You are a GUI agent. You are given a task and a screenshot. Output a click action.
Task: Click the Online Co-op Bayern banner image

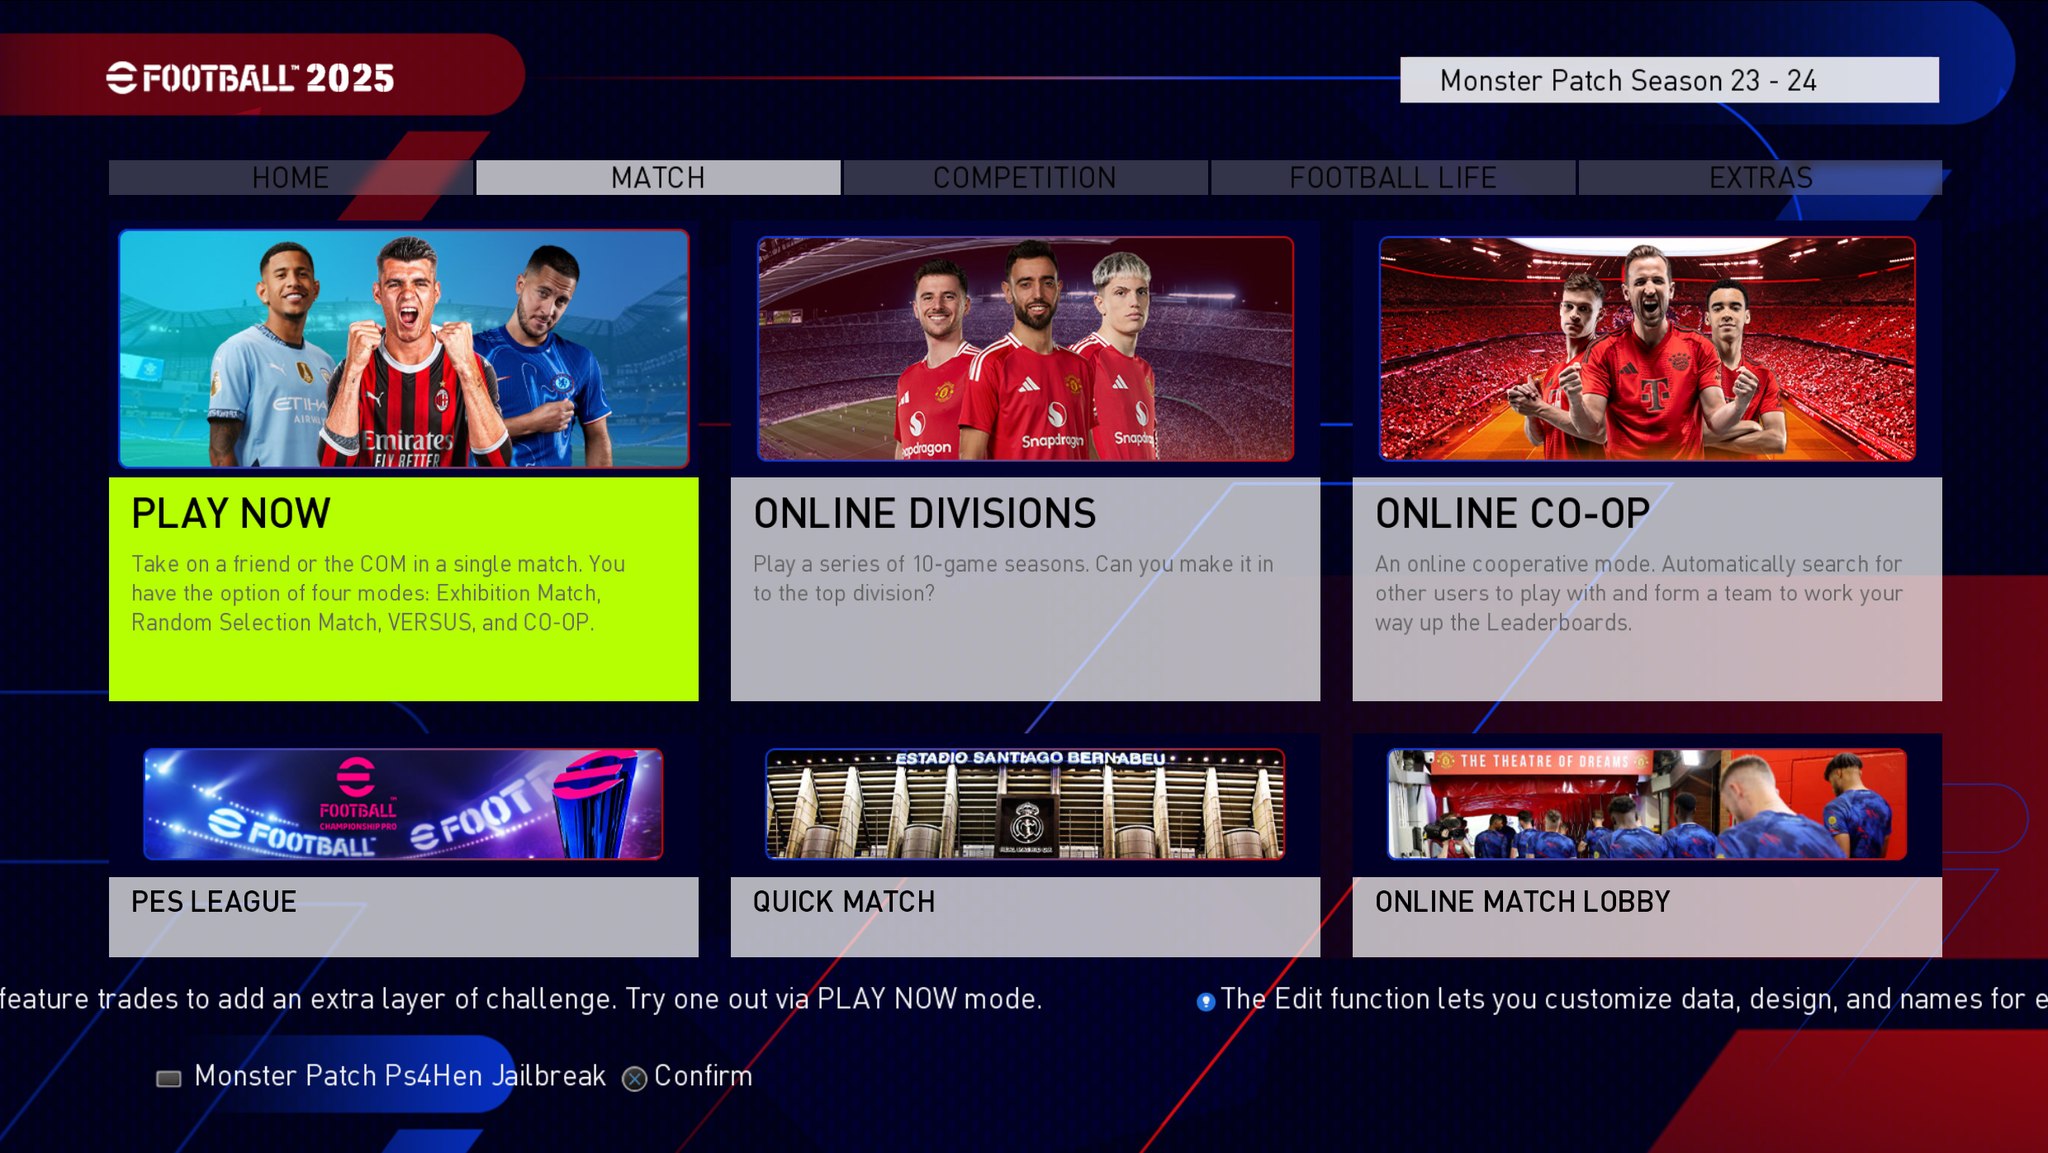[x=1647, y=348]
